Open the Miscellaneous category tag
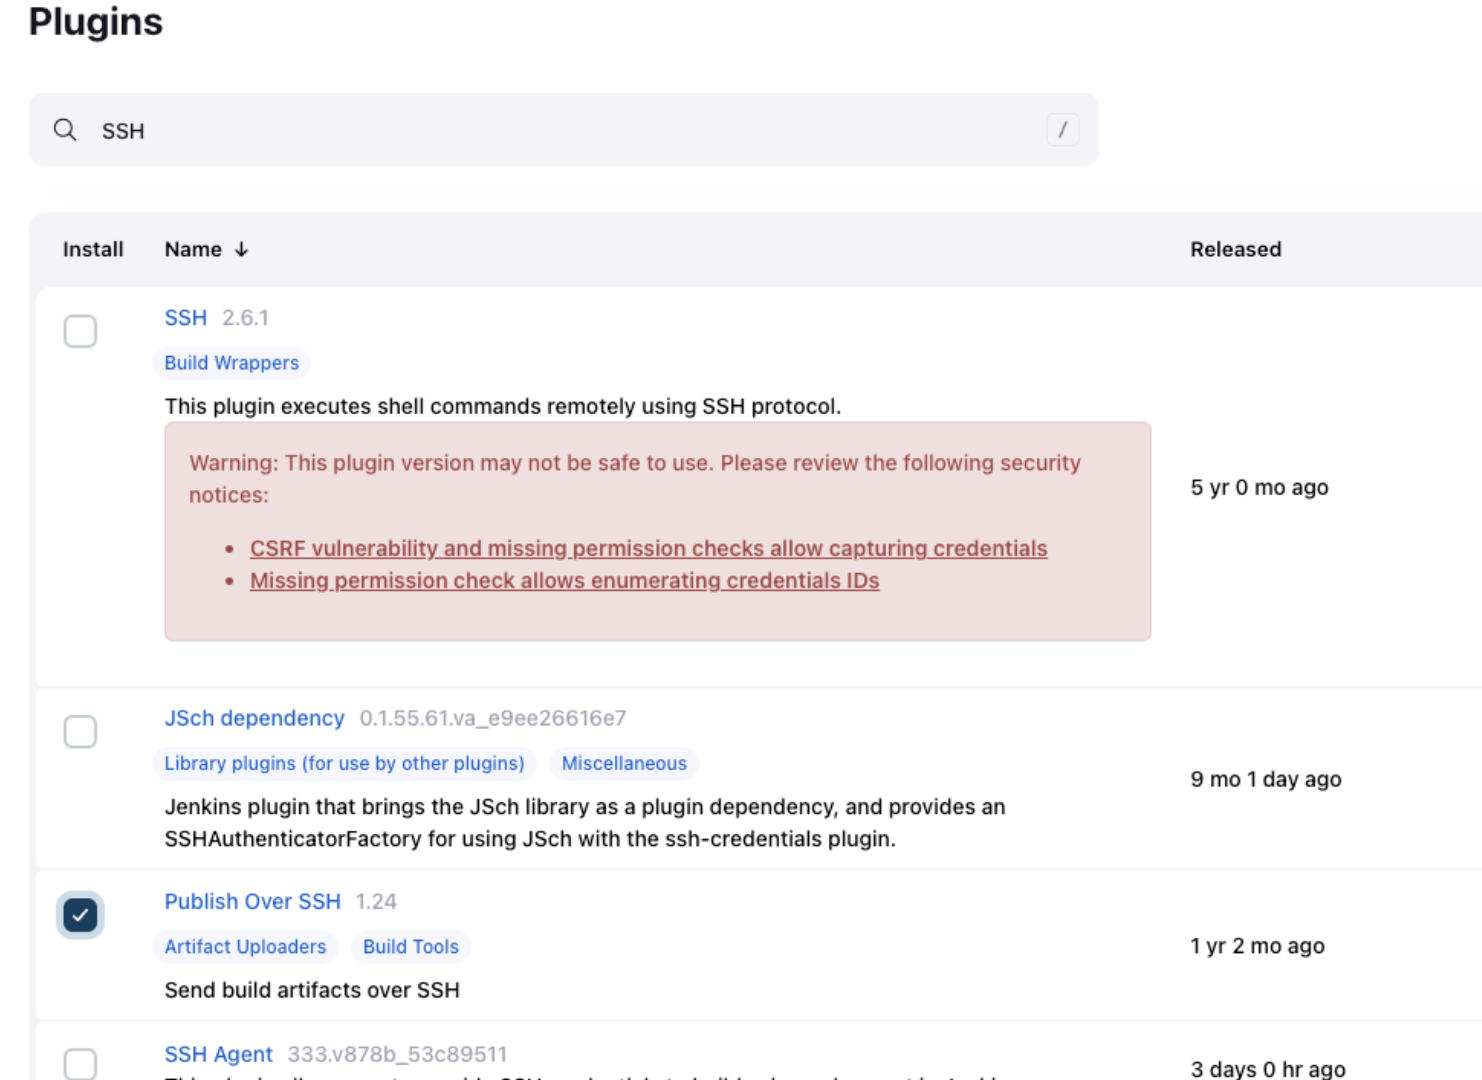This screenshot has height=1080, width=1482. pyautogui.click(x=624, y=764)
